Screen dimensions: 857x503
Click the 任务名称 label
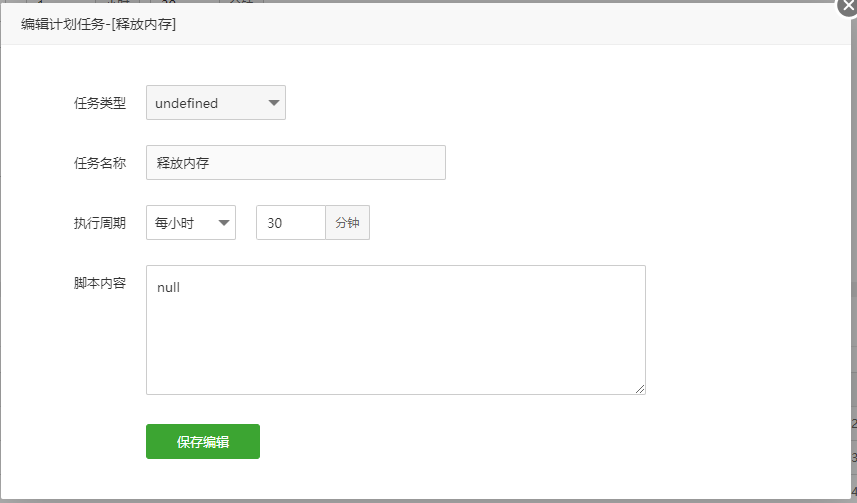(x=100, y=163)
